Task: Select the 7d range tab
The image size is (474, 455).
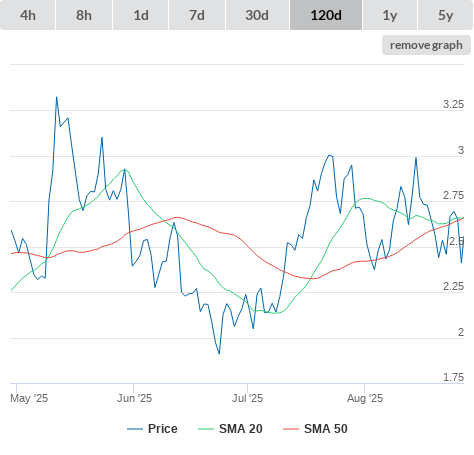Action: (x=197, y=15)
